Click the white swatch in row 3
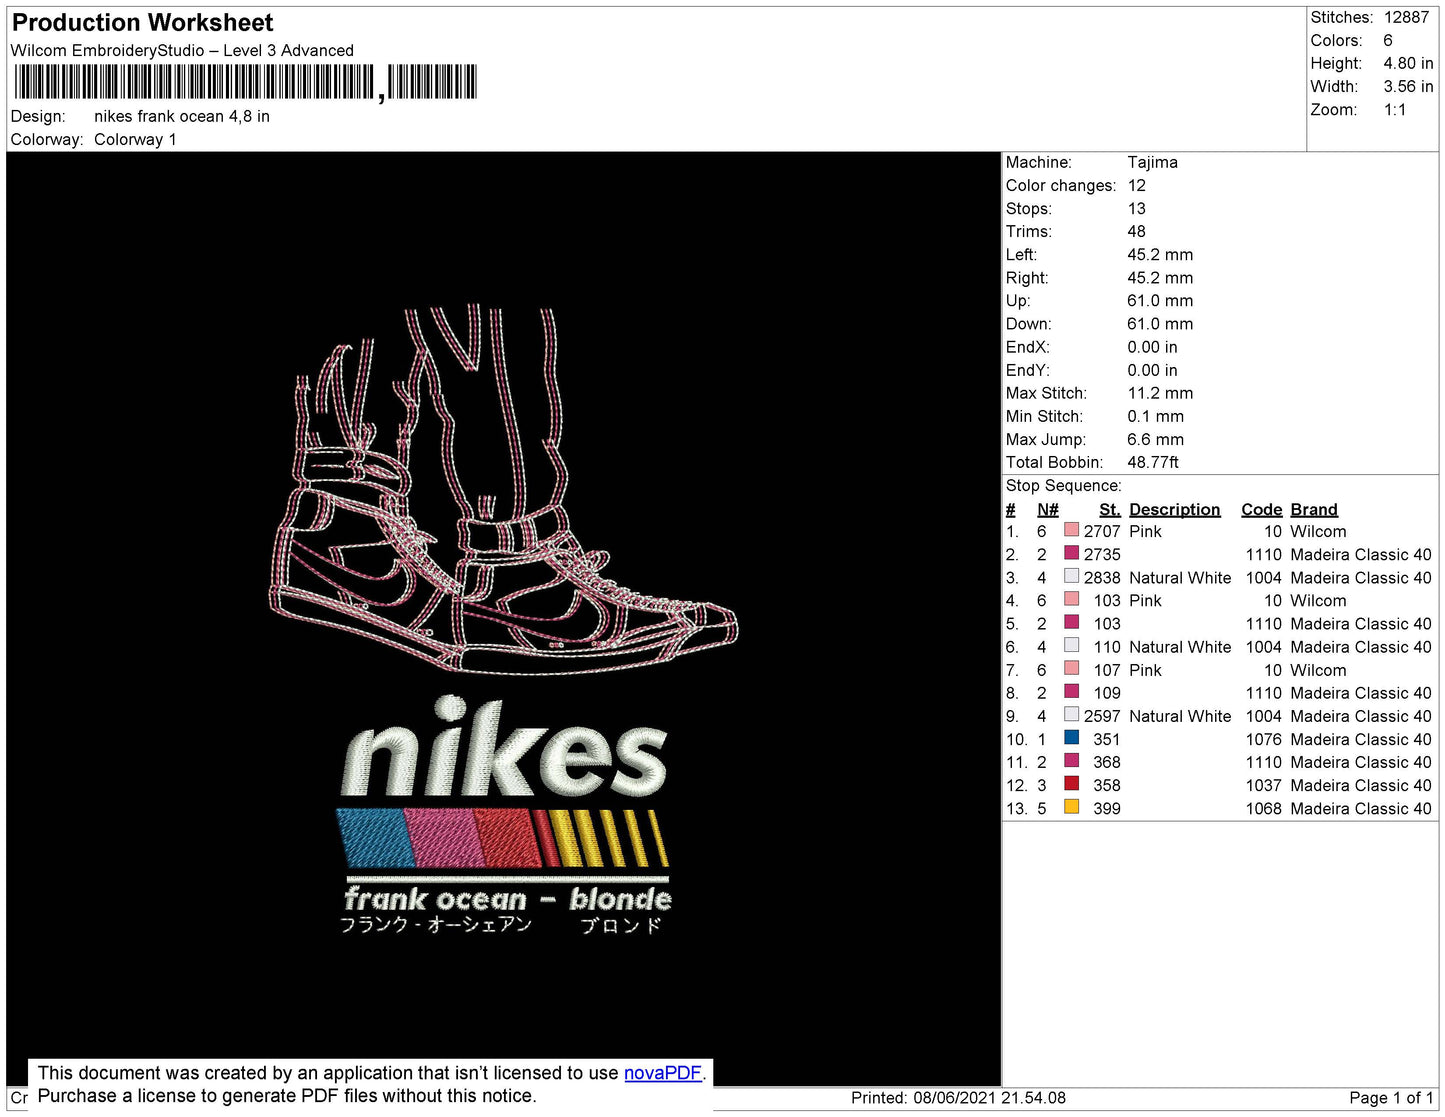Viewport: 1445px width, 1117px height. 1071,576
